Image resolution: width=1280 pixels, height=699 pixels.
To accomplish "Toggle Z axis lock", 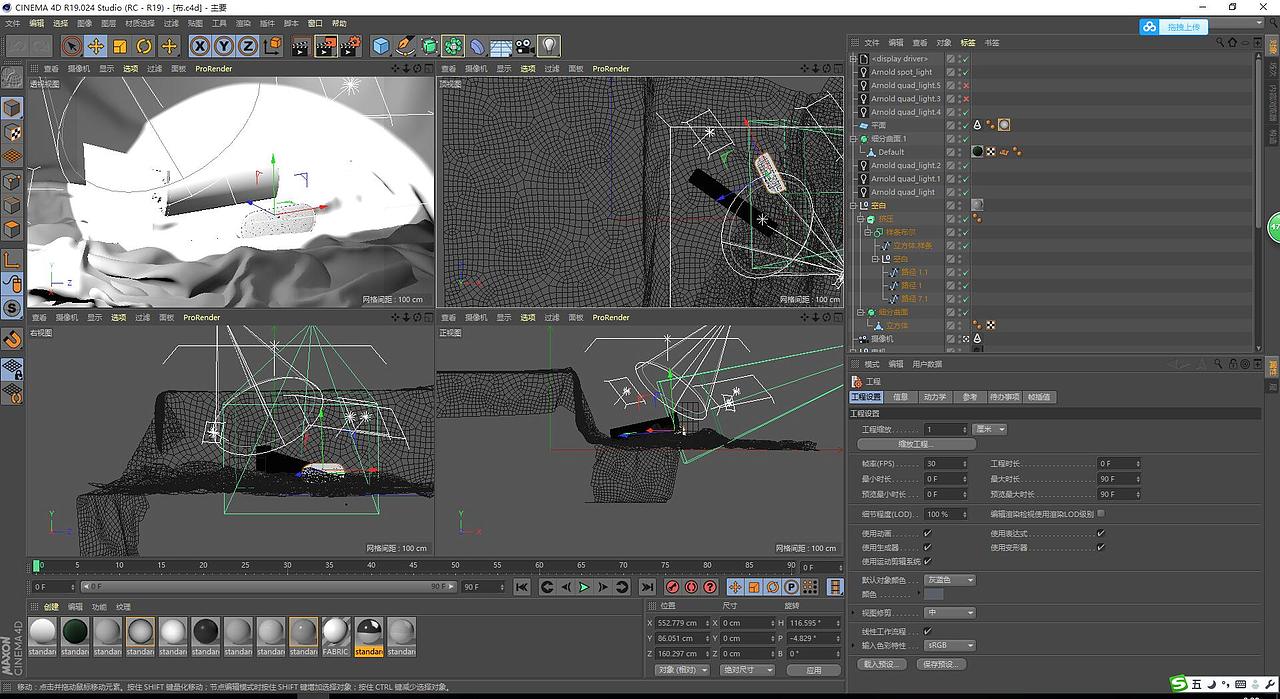I will (x=248, y=46).
